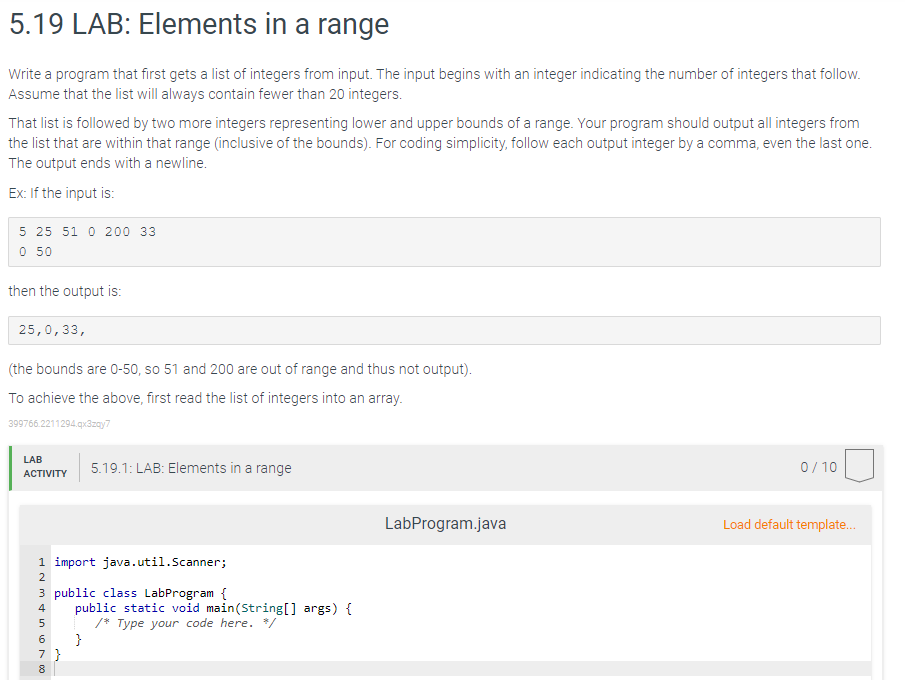The width and height of the screenshot is (905, 680).
Task: Click the sample input line '5 25 51 0 200 33'
Action: [87, 231]
